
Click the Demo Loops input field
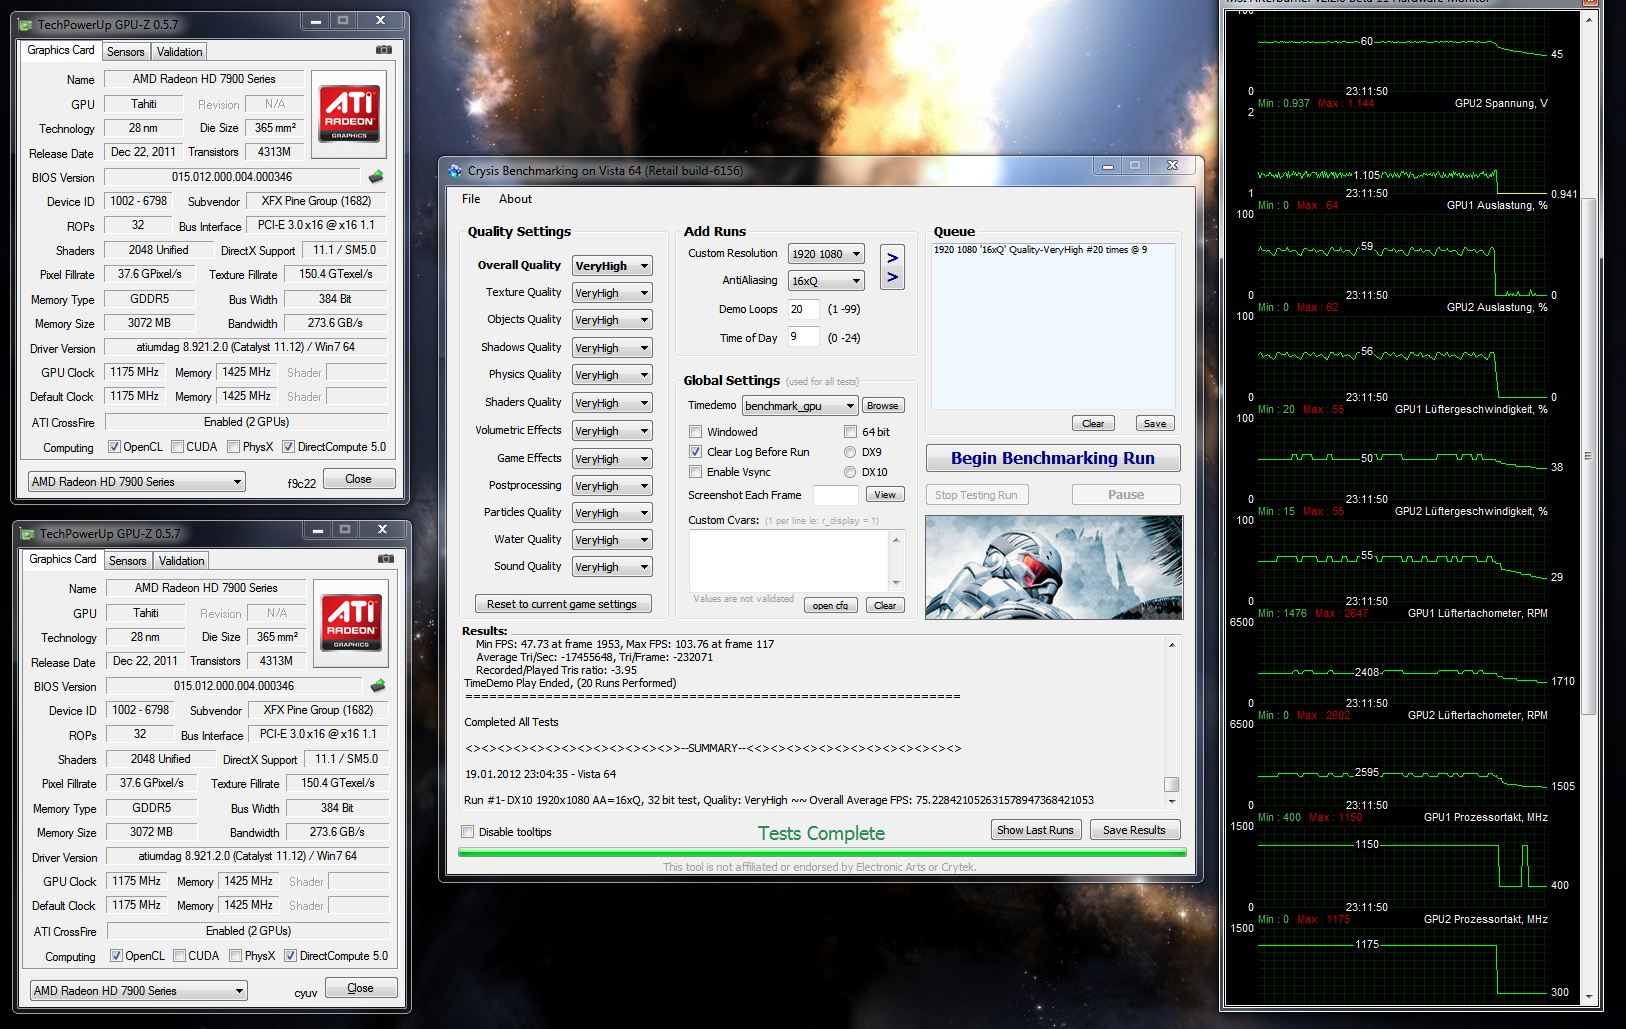tap(803, 309)
